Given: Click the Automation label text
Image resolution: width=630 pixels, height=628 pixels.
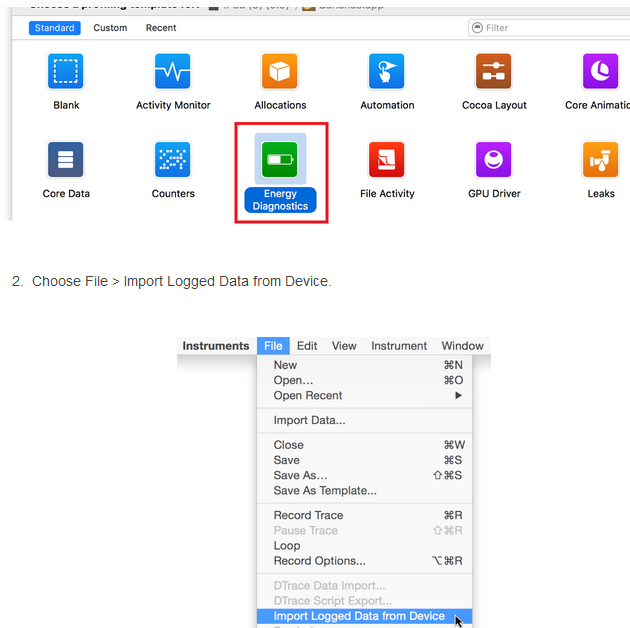Looking at the screenshot, I should pos(387,105).
